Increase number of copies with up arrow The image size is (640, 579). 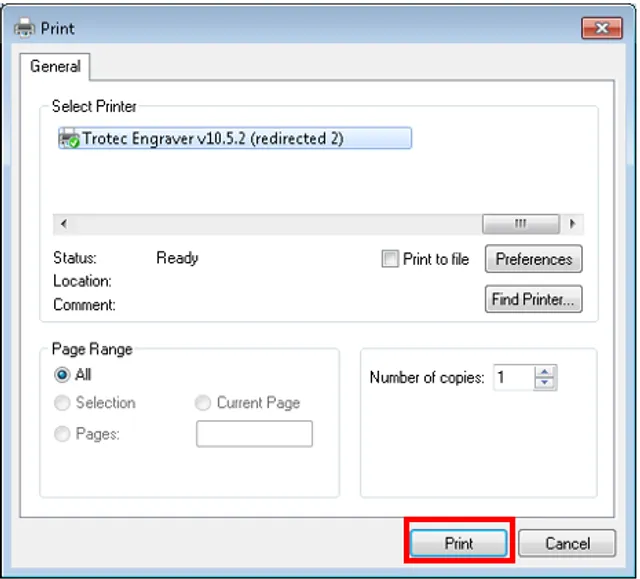point(545,372)
